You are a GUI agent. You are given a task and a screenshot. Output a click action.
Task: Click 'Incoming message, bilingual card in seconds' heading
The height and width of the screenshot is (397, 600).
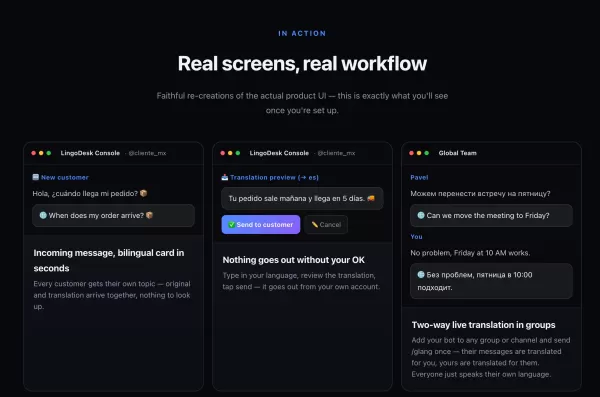109,260
